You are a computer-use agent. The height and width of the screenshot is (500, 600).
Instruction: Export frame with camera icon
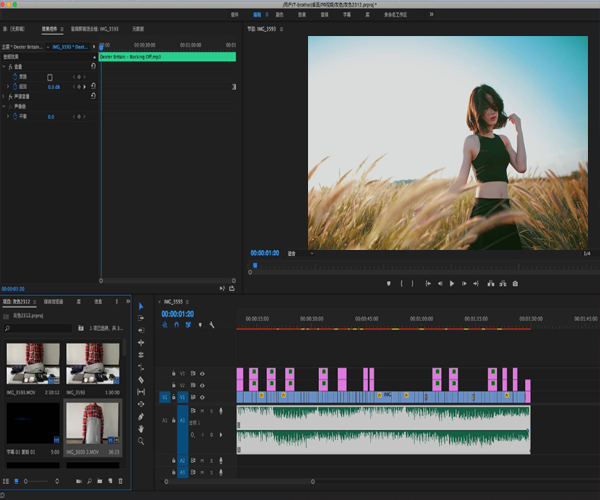(515, 283)
